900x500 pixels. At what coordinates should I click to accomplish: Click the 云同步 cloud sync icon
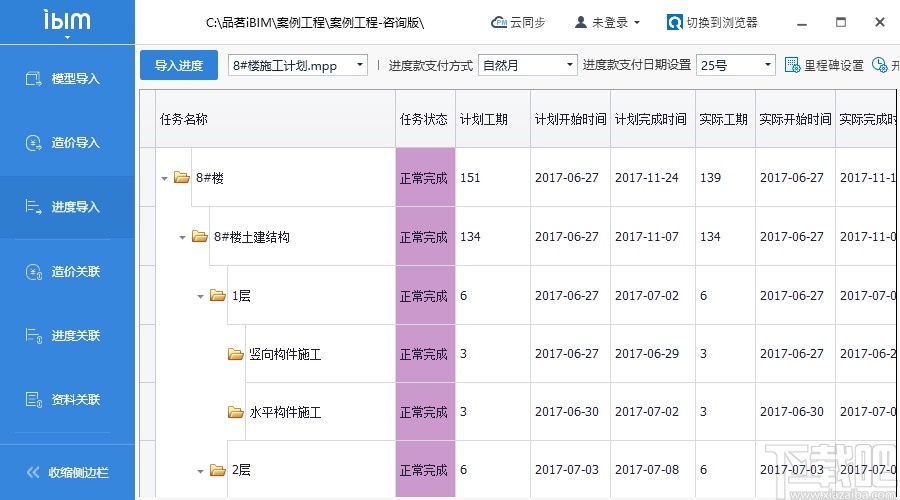click(x=499, y=22)
